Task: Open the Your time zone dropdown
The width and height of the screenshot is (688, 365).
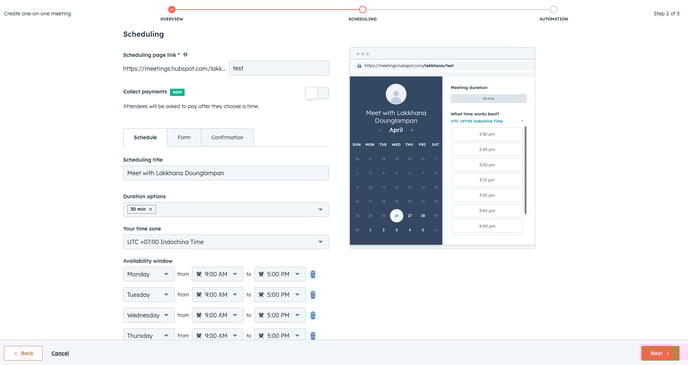Action: (x=226, y=242)
